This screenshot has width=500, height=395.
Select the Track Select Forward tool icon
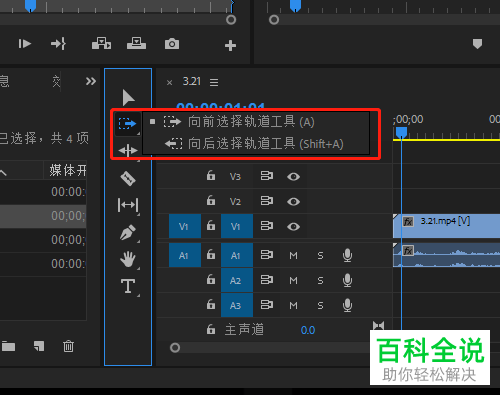tap(127, 123)
